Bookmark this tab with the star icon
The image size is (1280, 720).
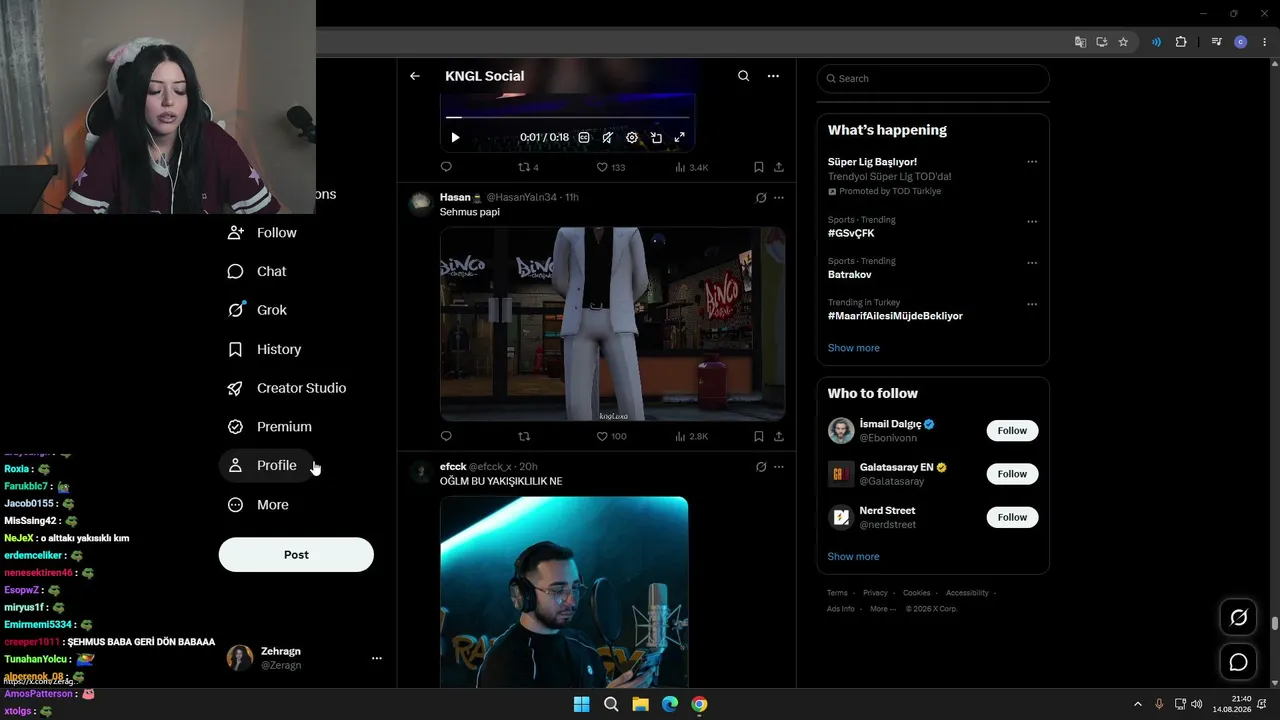1123,42
